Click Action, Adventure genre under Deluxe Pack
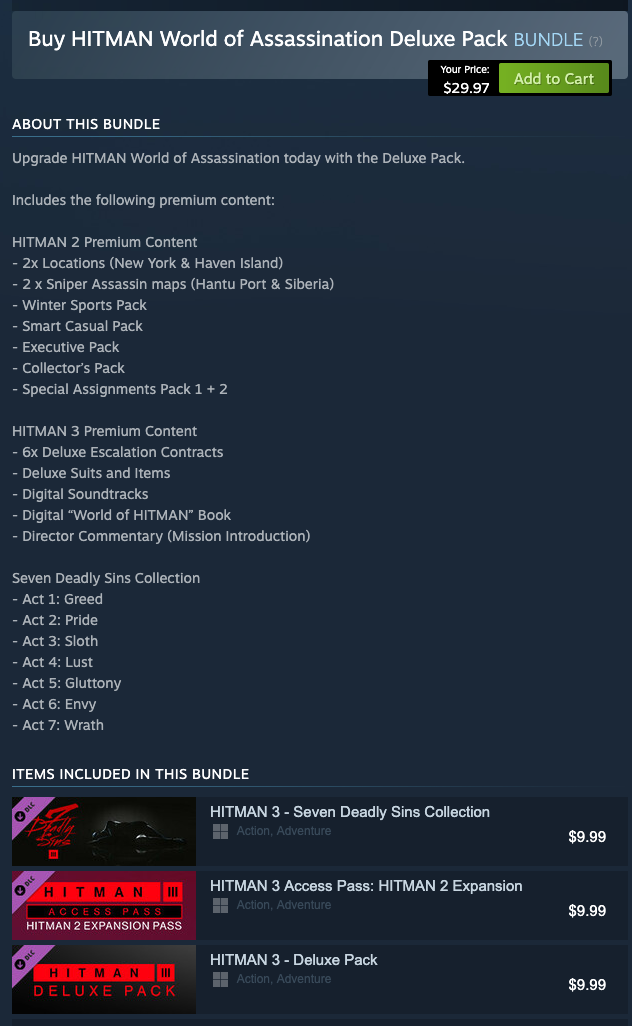Screen dimensions: 632x1026 coord(284,979)
